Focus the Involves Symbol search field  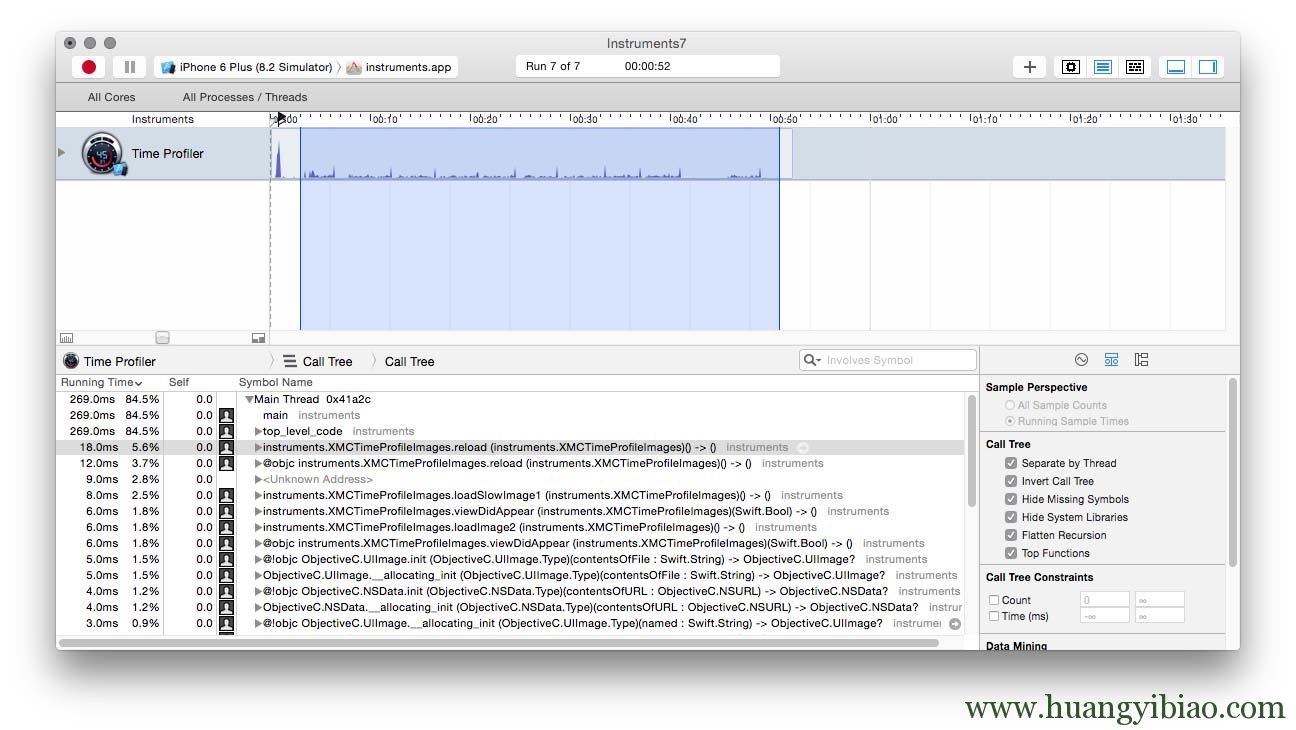tap(888, 360)
